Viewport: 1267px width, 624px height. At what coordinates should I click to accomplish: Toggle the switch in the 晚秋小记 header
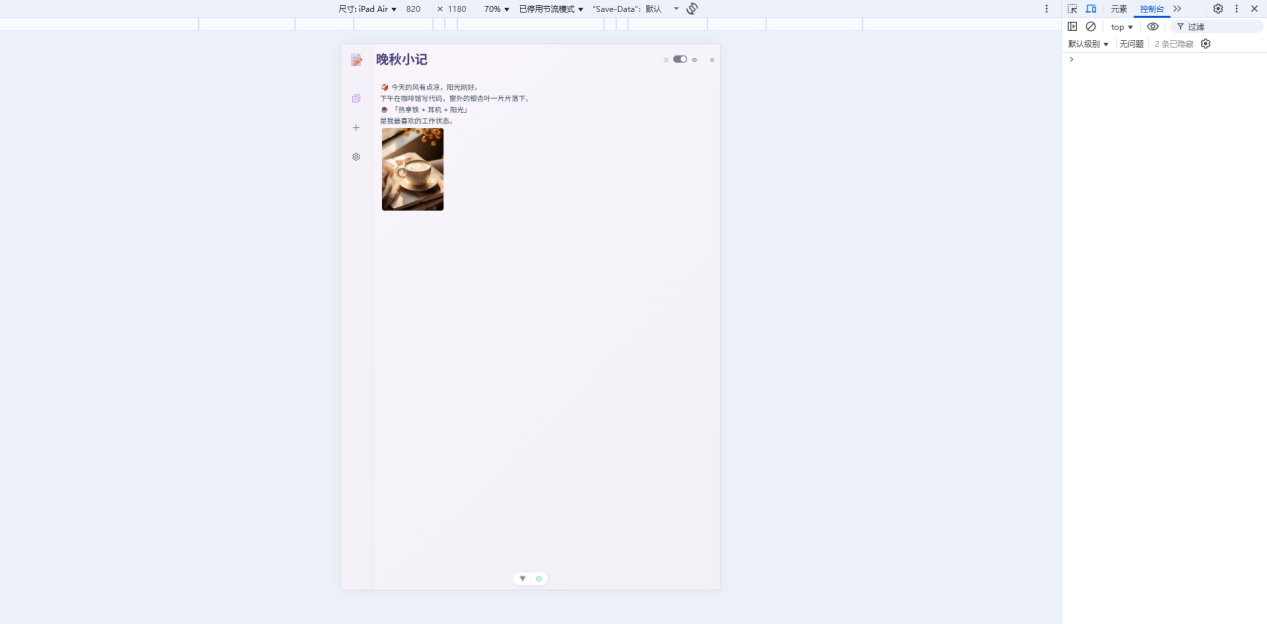point(681,59)
